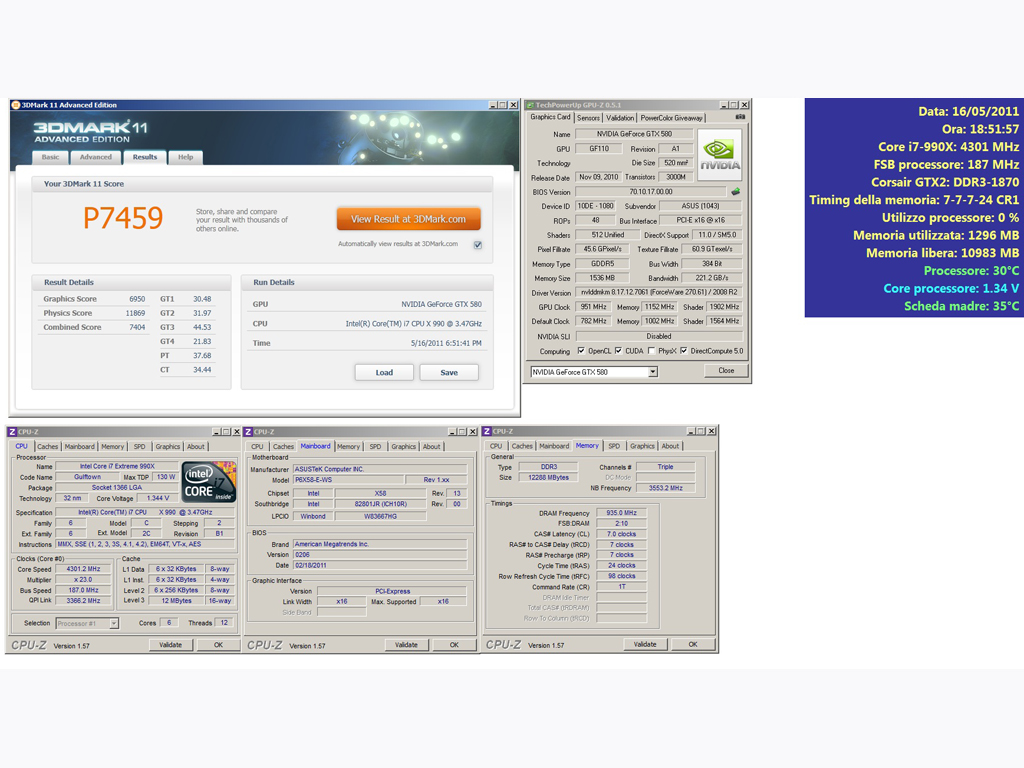Click the Combined Score value 7404
The image size is (1024, 768).
137,327
